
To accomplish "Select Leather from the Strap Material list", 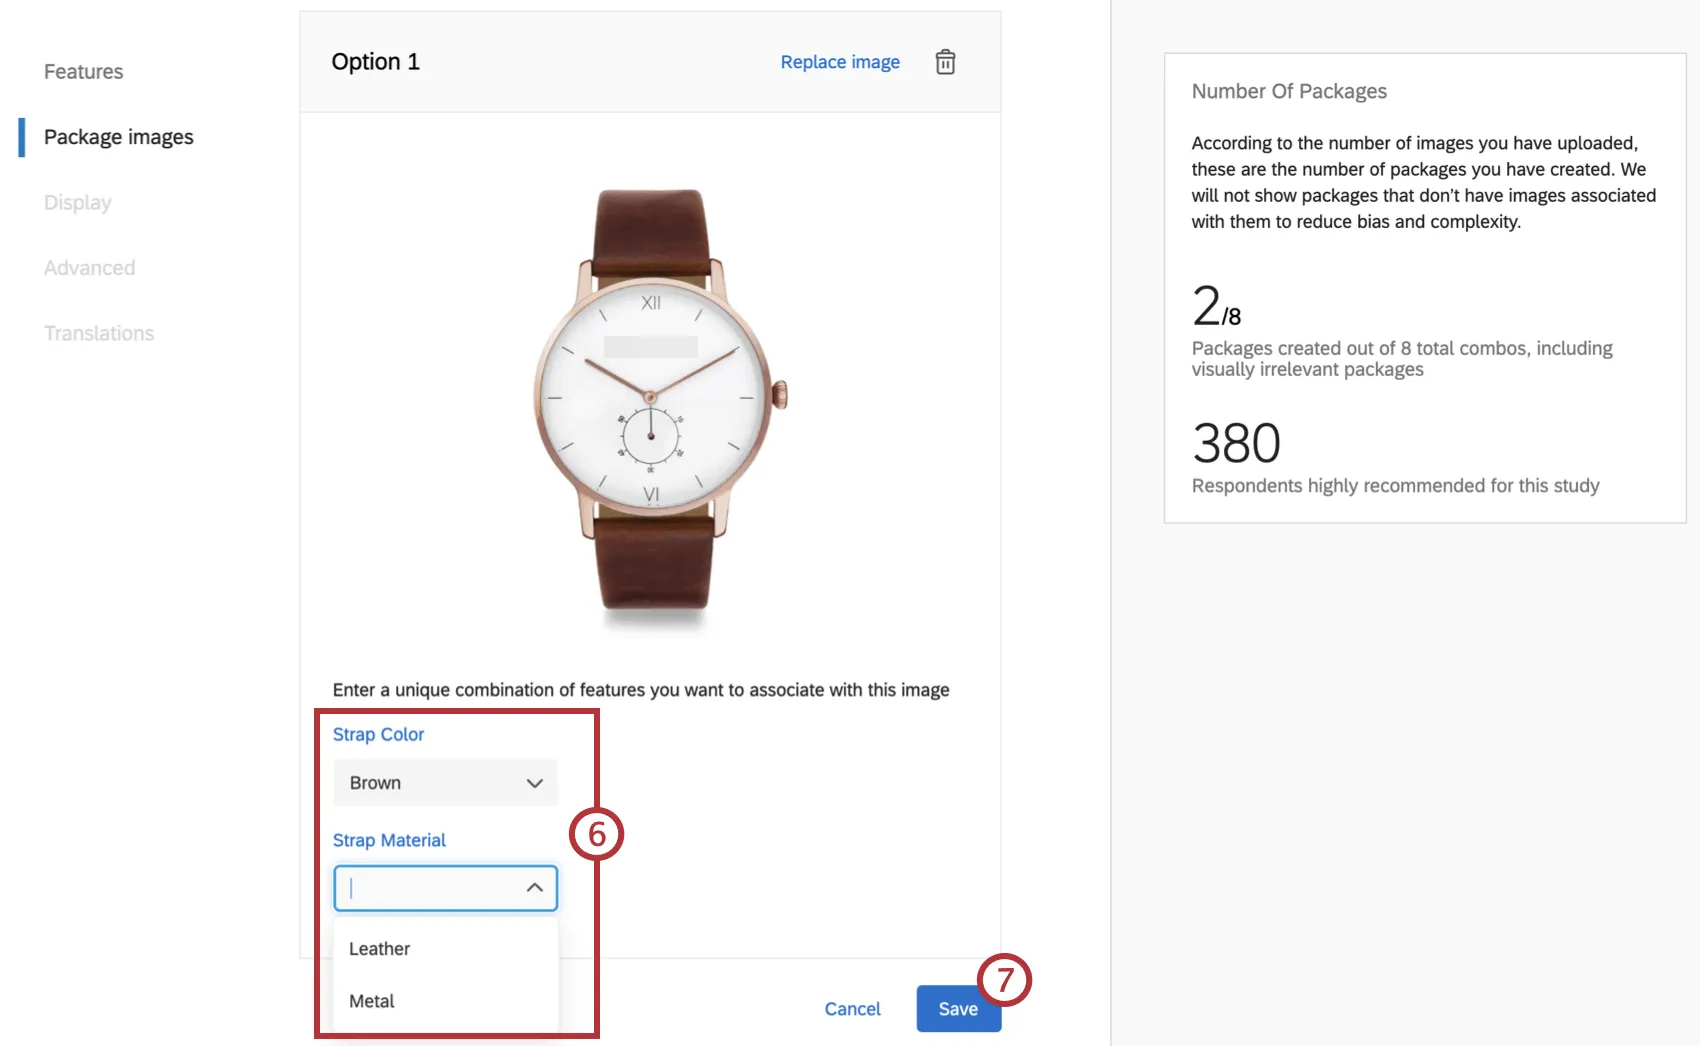I will pos(378,948).
